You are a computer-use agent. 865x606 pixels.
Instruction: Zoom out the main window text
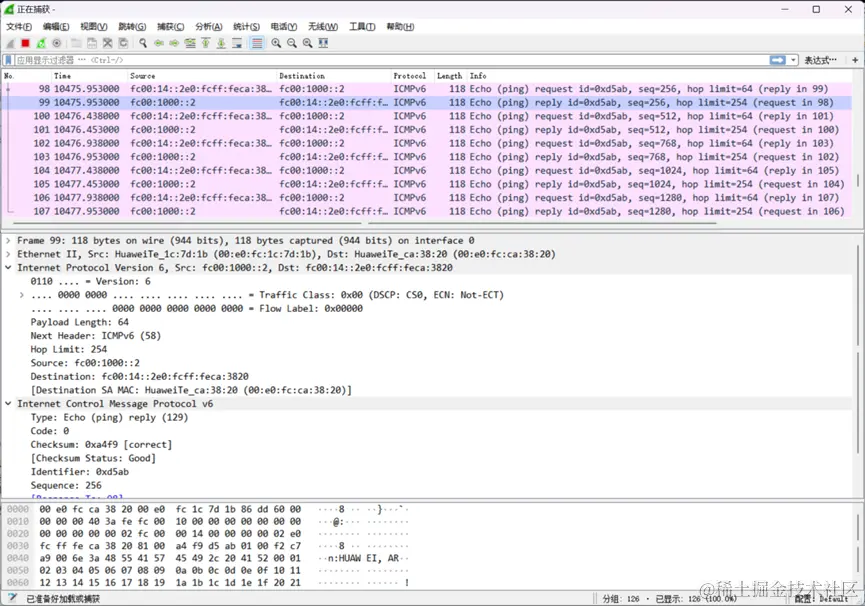tap(292, 43)
